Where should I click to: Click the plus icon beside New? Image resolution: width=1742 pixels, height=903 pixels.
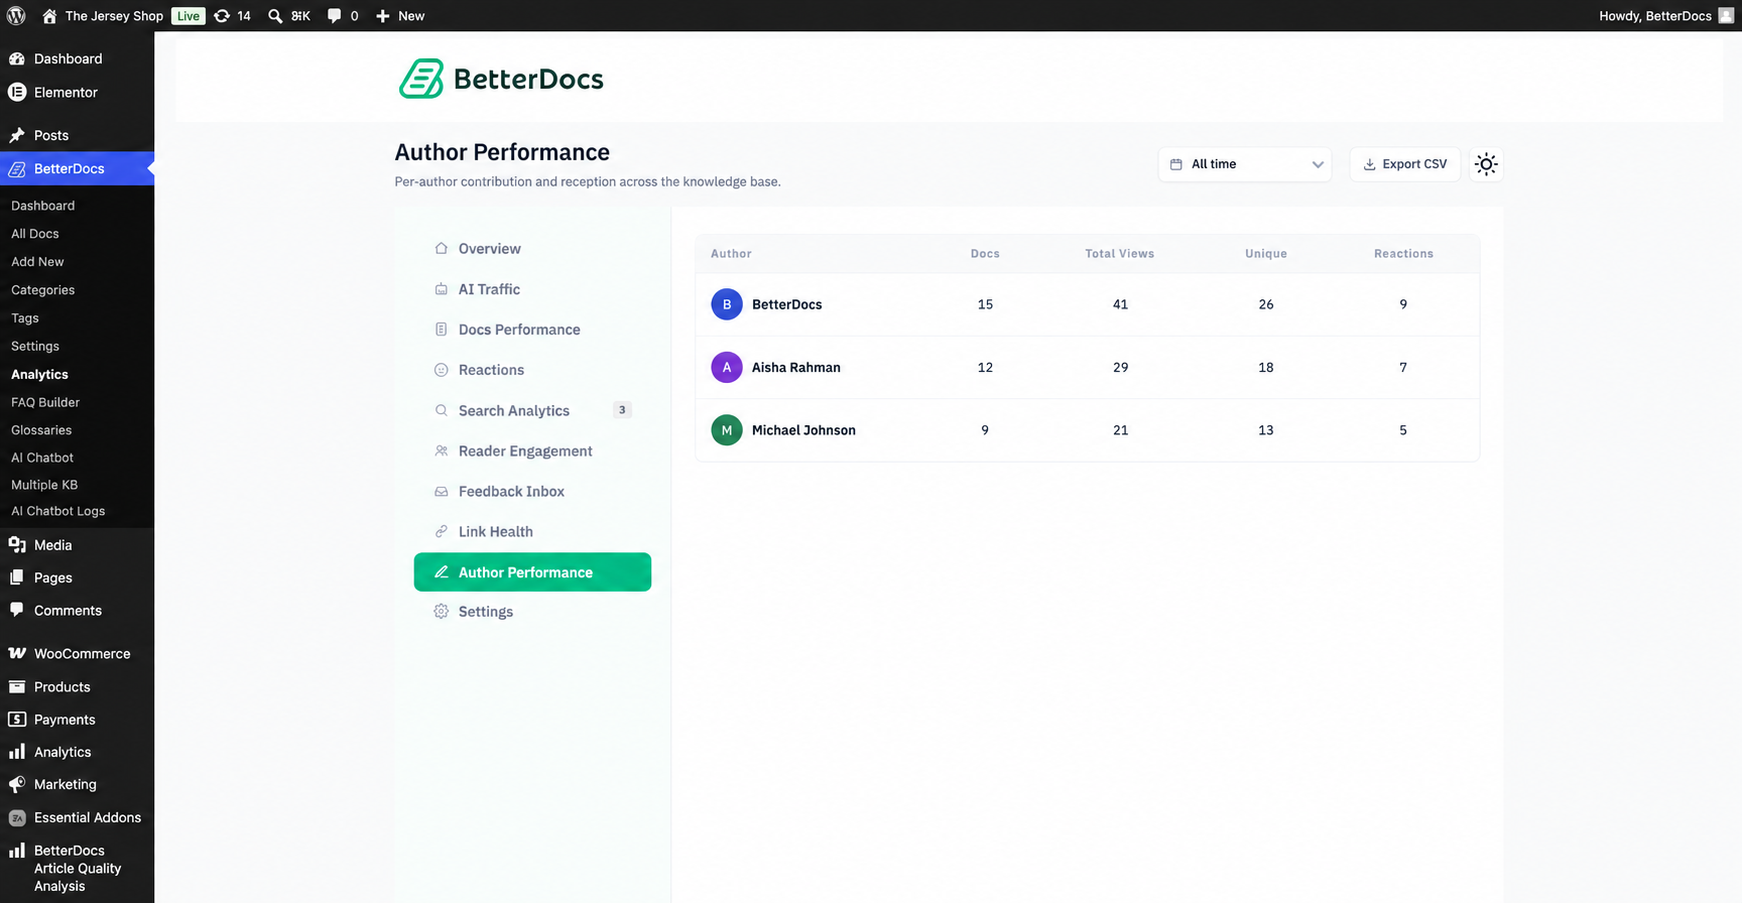[x=383, y=16]
